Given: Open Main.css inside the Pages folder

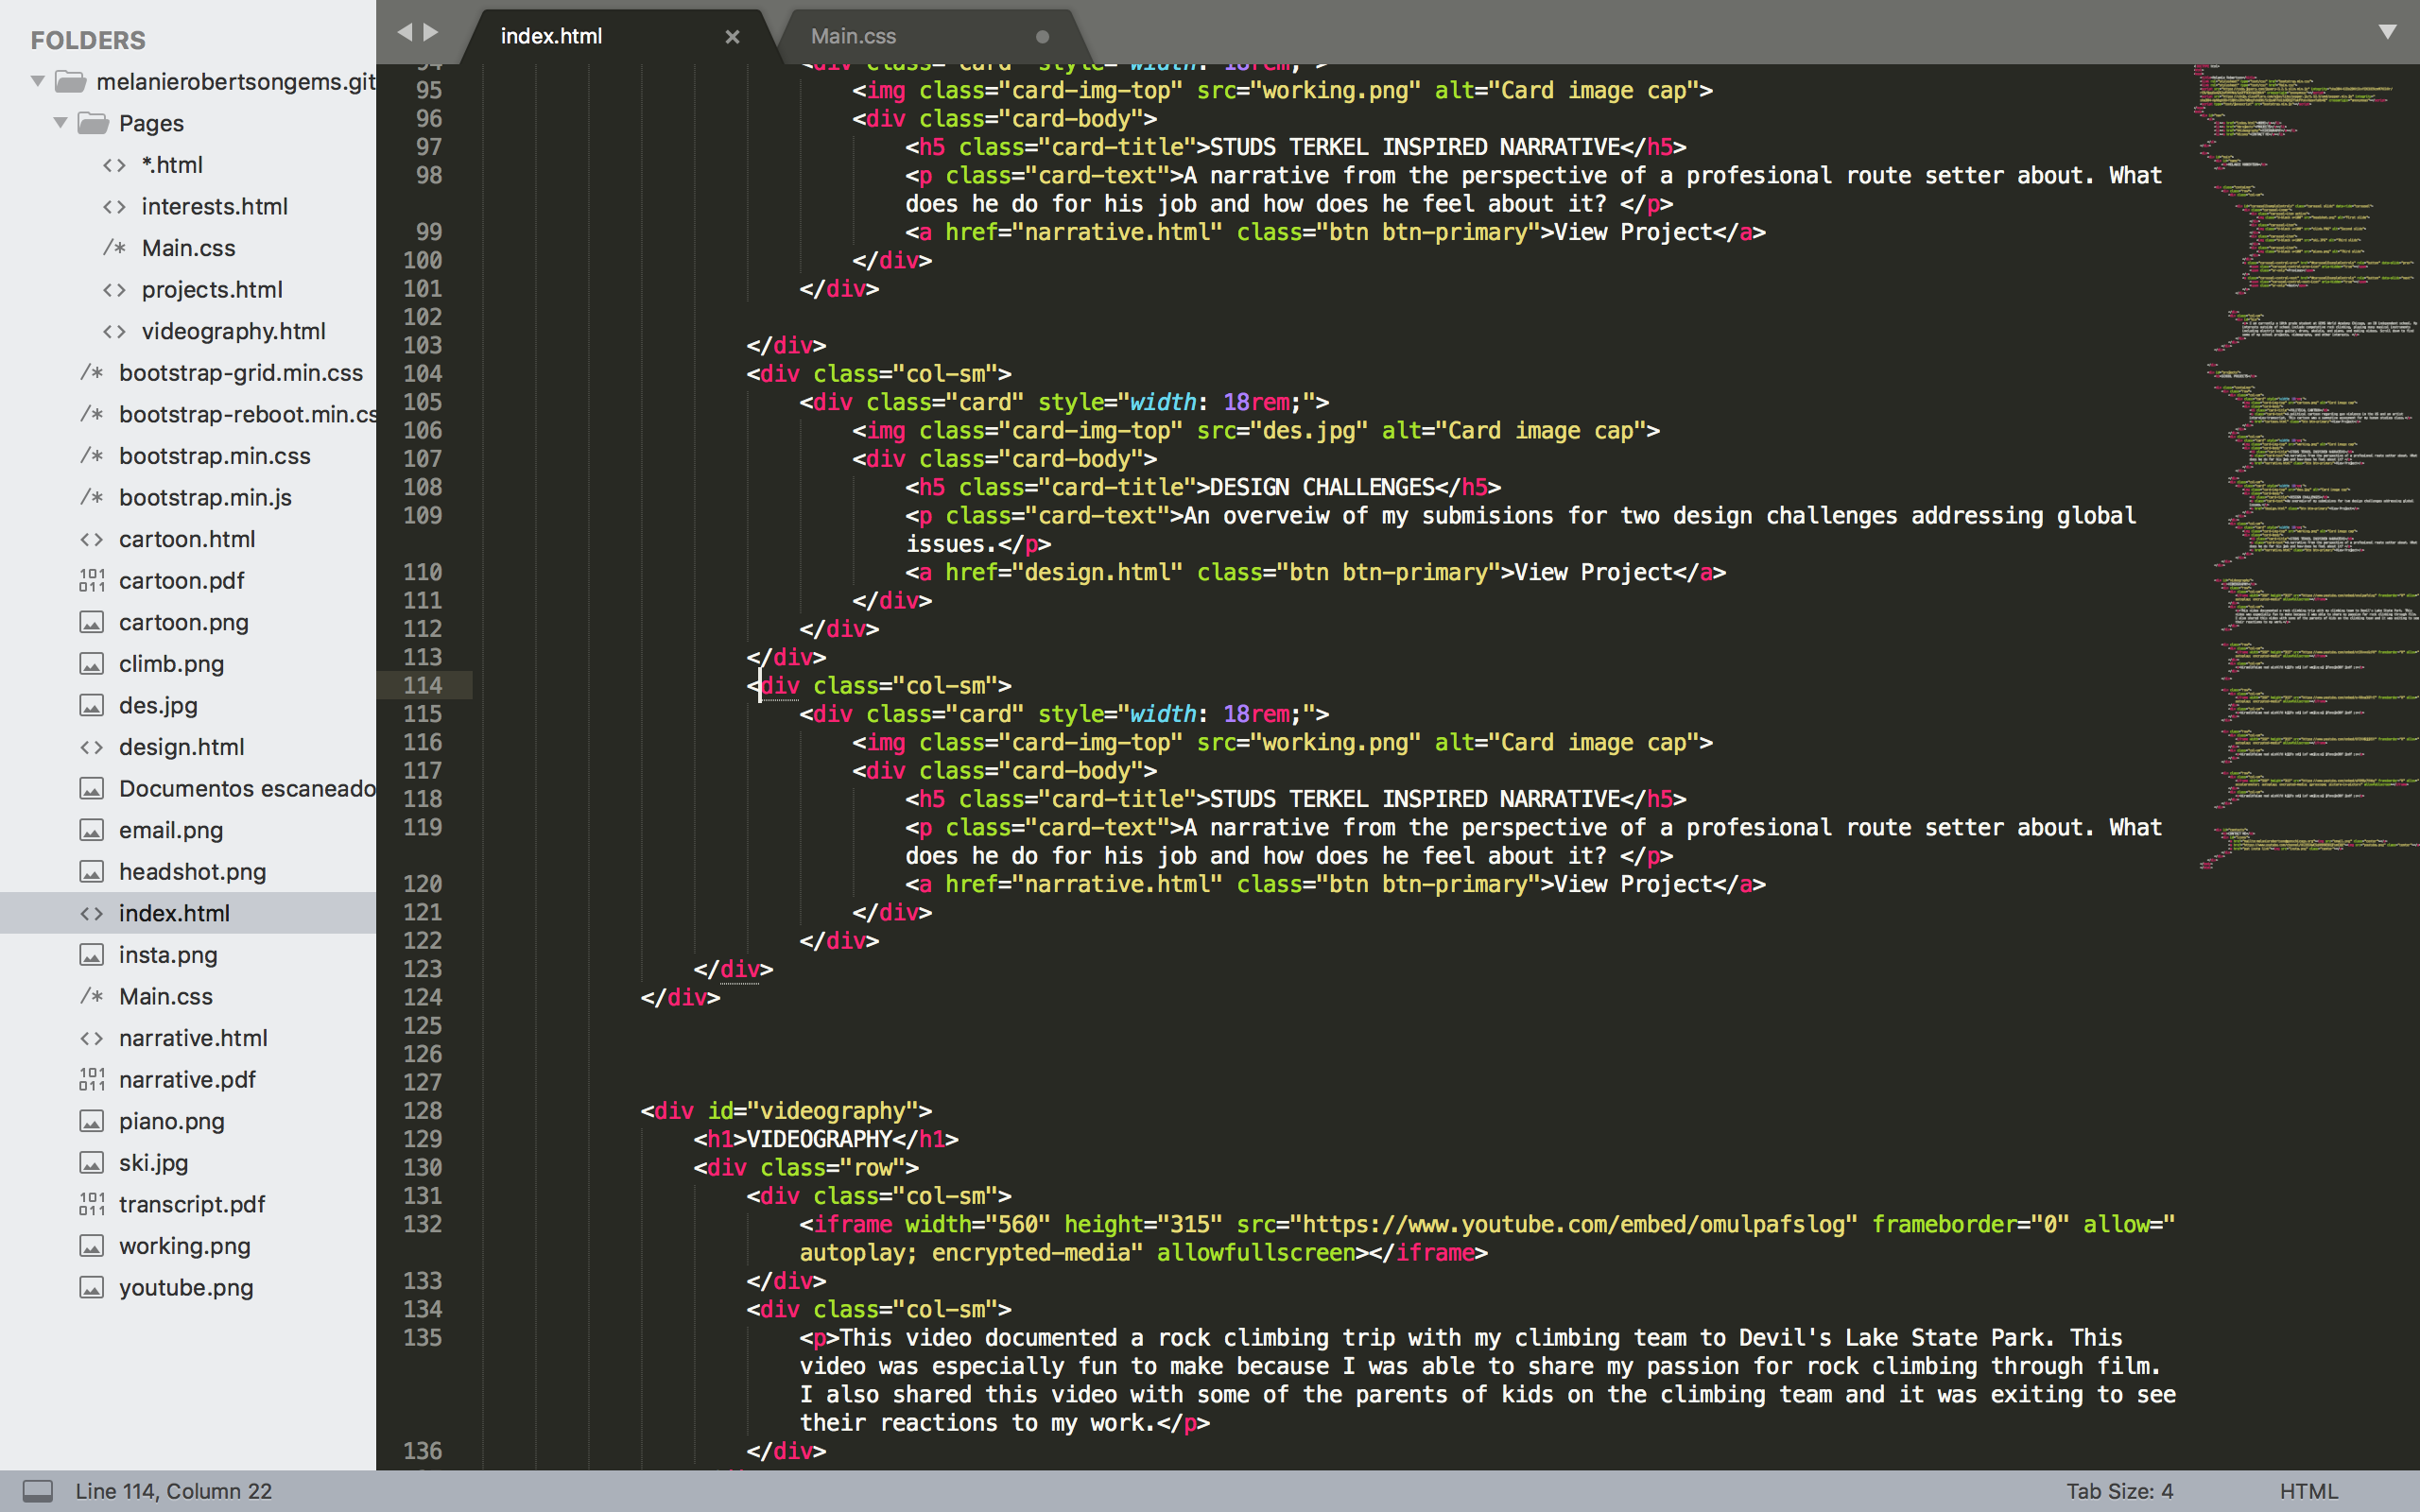Looking at the screenshot, I should [x=188, y=248].
